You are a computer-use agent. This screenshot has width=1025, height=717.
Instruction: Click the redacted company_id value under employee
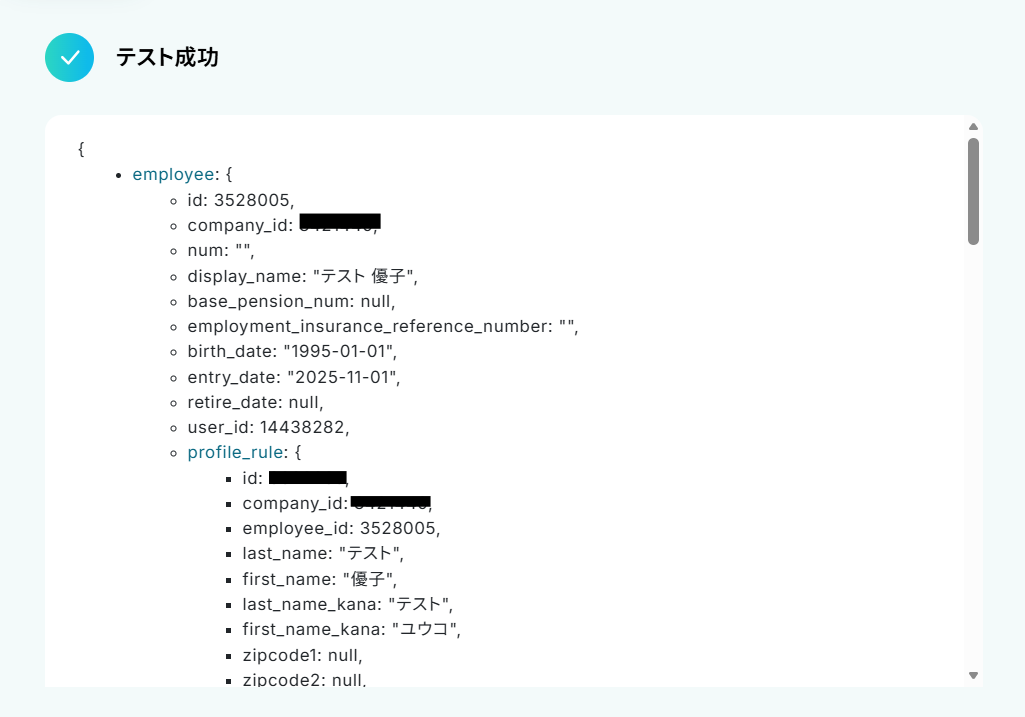[x=340, y=222]
